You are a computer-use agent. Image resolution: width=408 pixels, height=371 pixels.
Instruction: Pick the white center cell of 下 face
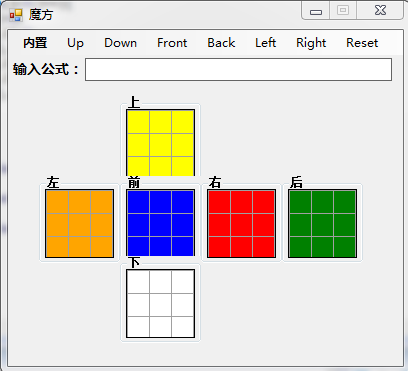(x=161, y=305)
